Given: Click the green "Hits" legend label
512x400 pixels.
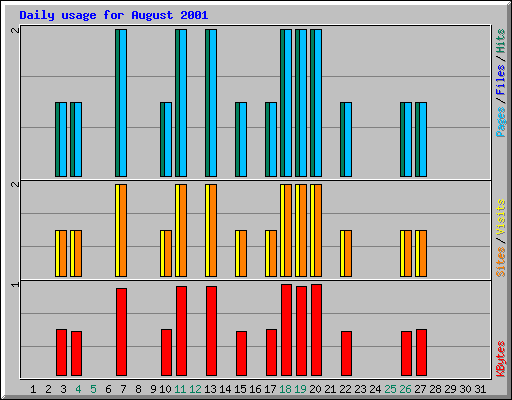Looking at the screenshot, I should (x=501, y=41).
